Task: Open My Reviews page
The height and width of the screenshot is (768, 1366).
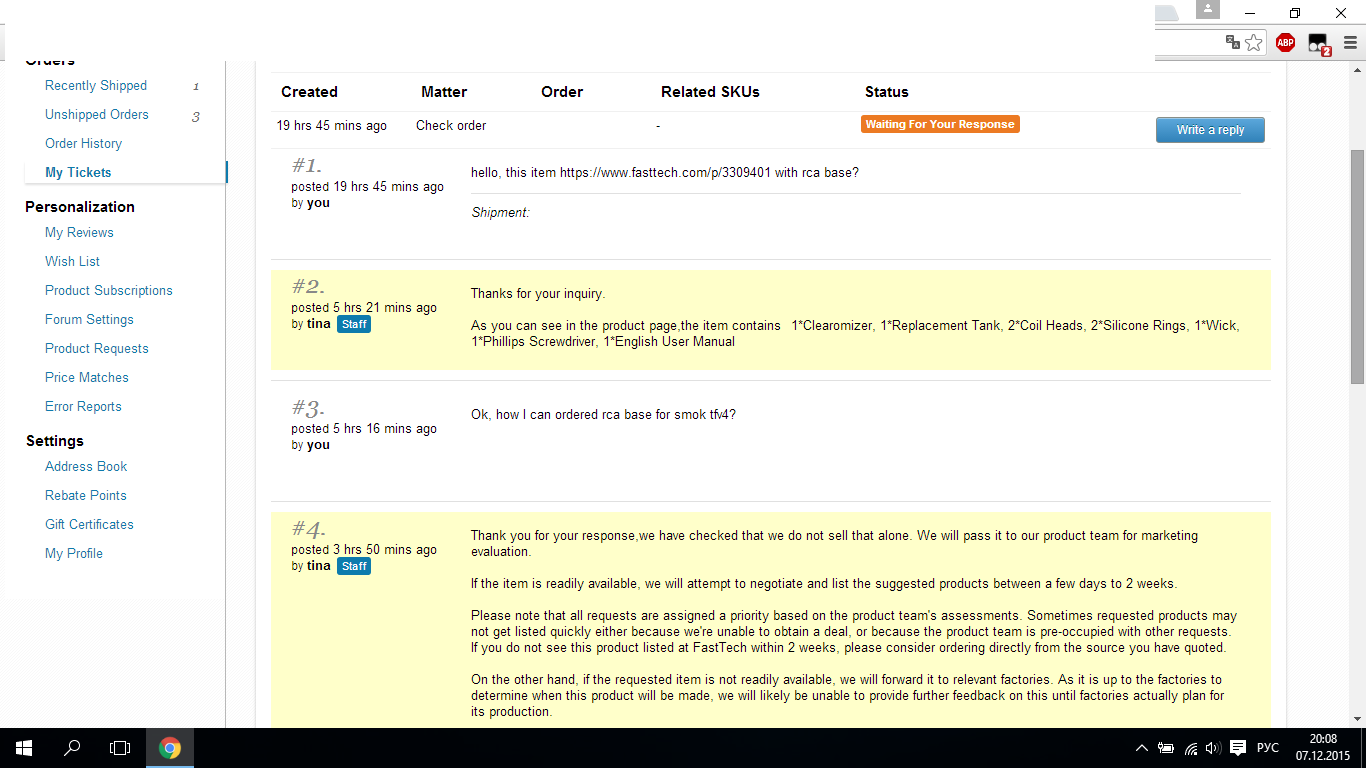Action: [x=79, y=233]
